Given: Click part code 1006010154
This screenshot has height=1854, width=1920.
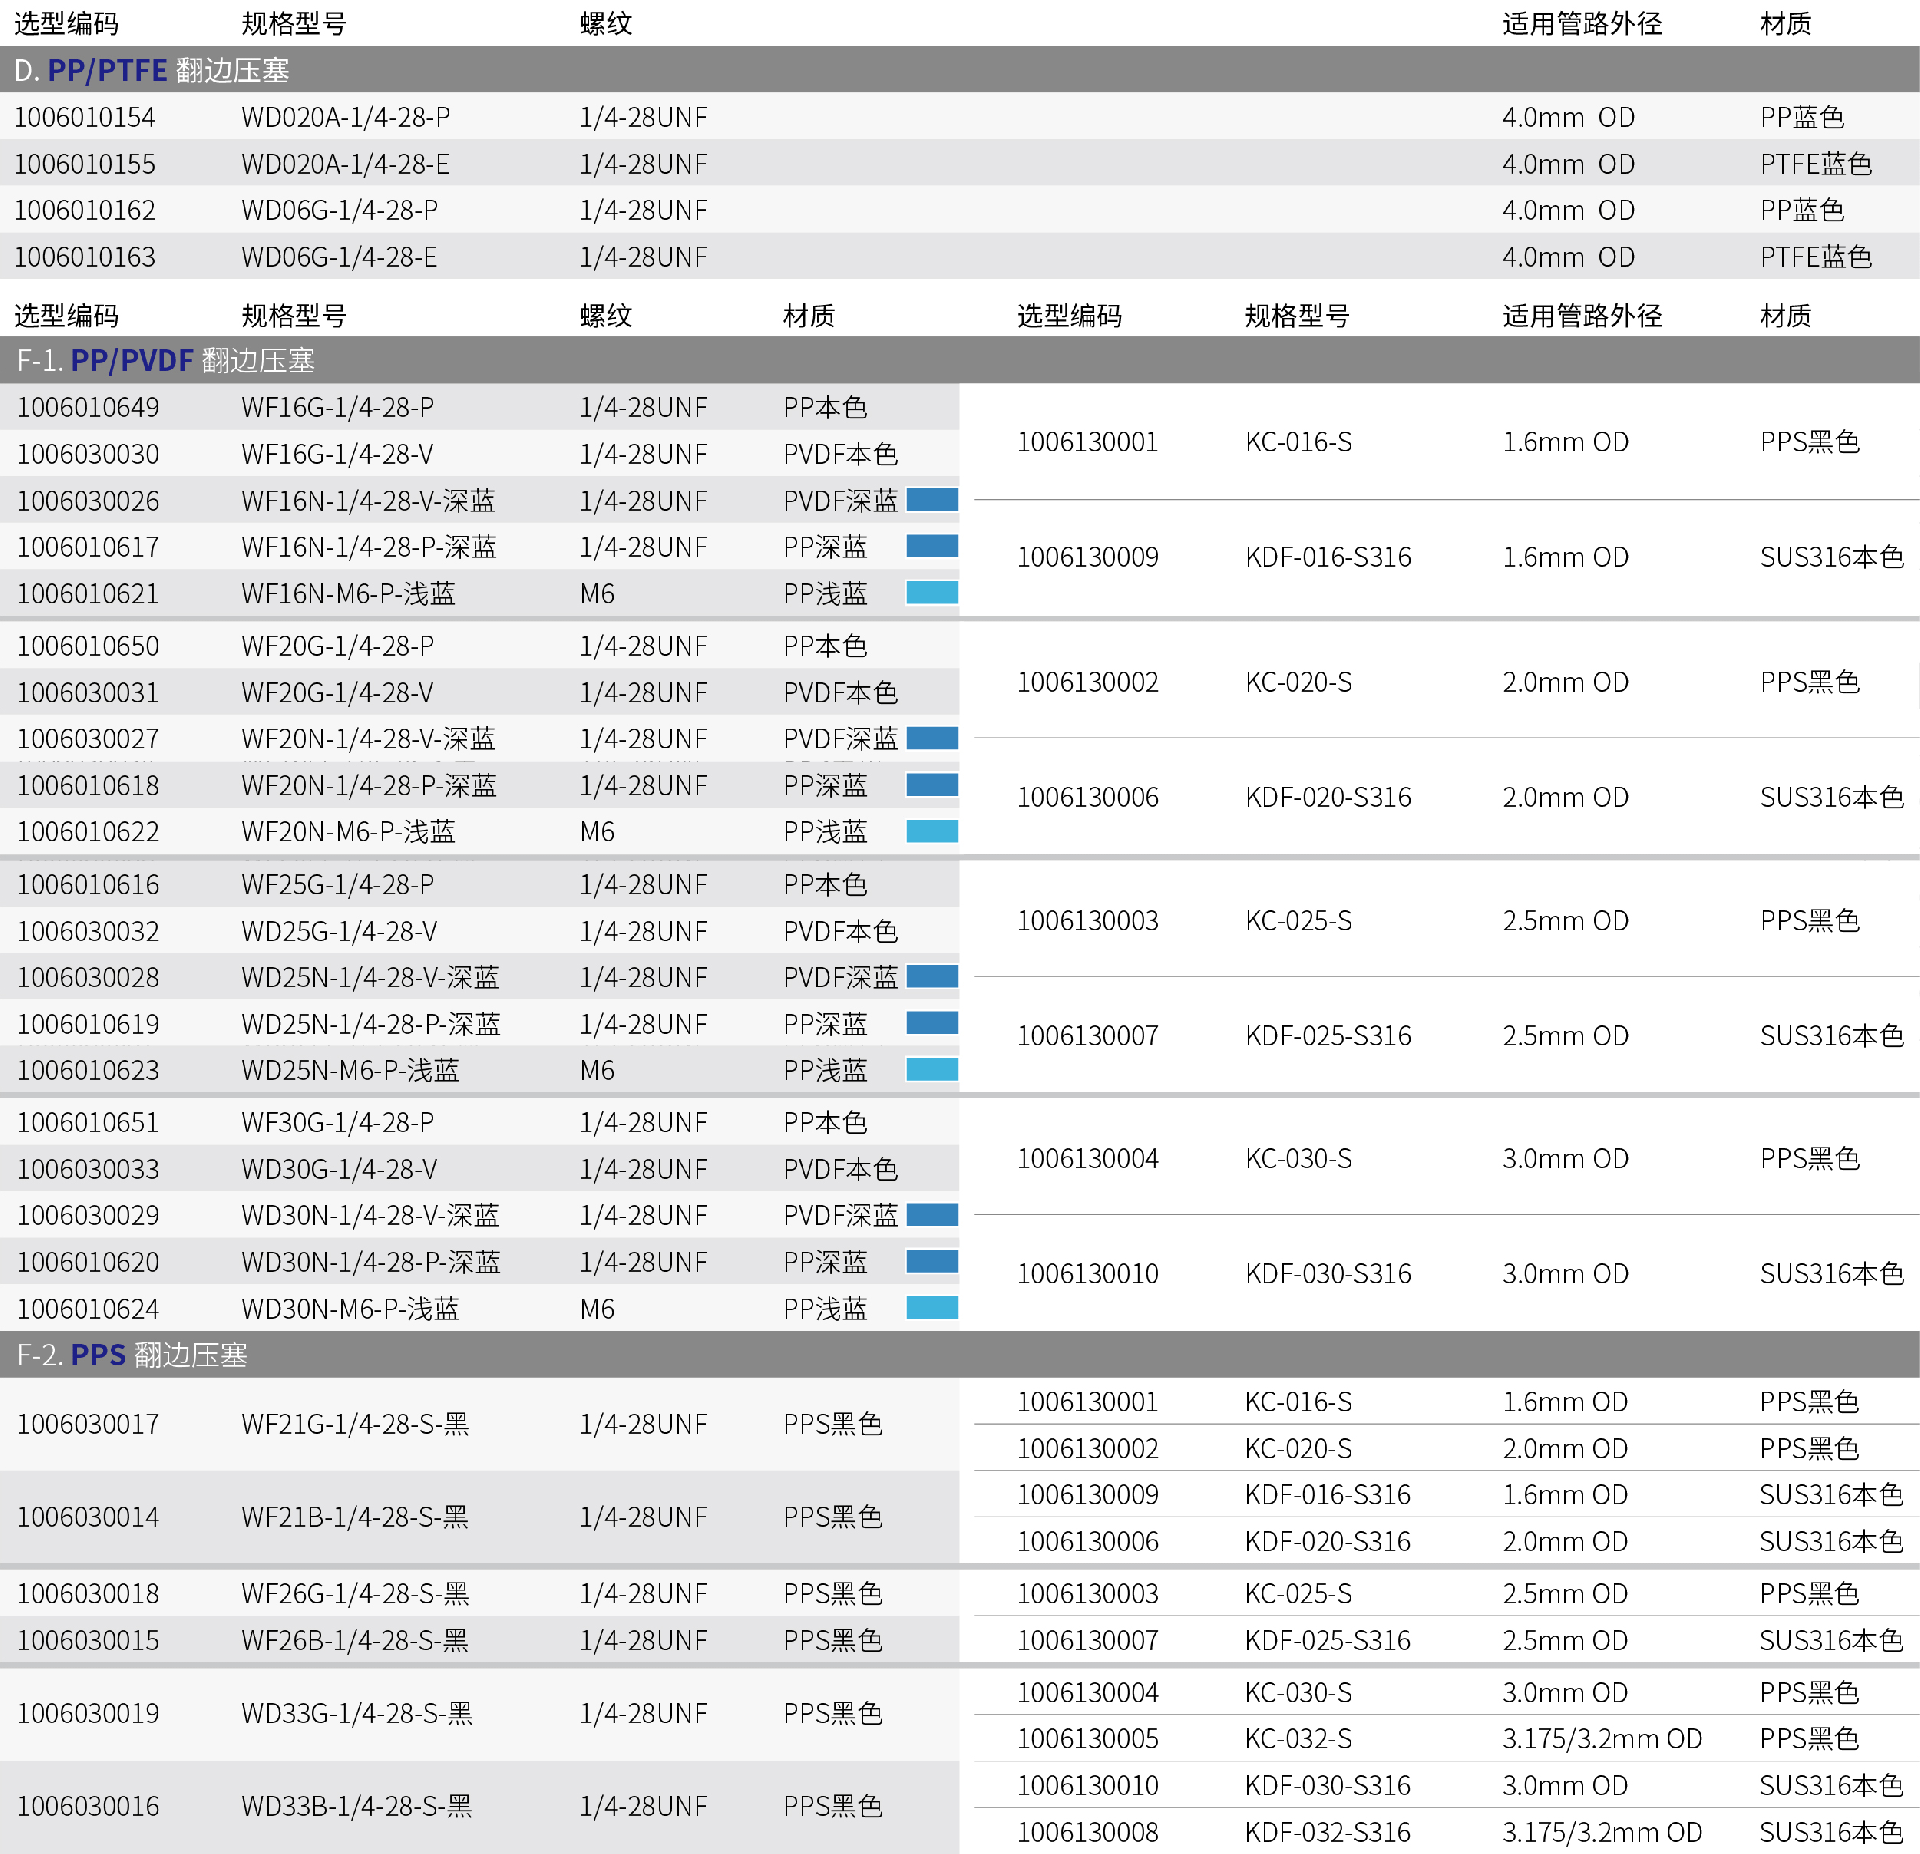Looking at the screenshot, I should click(85, 117).
